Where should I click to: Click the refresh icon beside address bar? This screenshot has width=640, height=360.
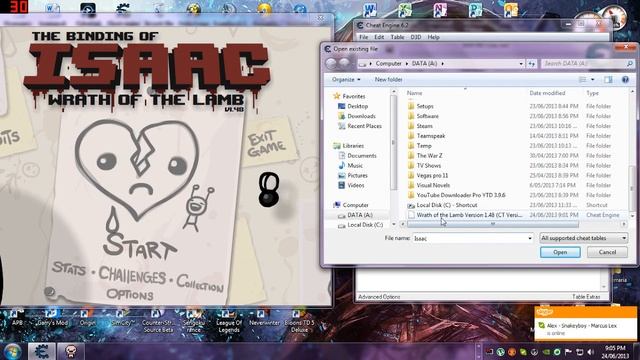[531, 64]
